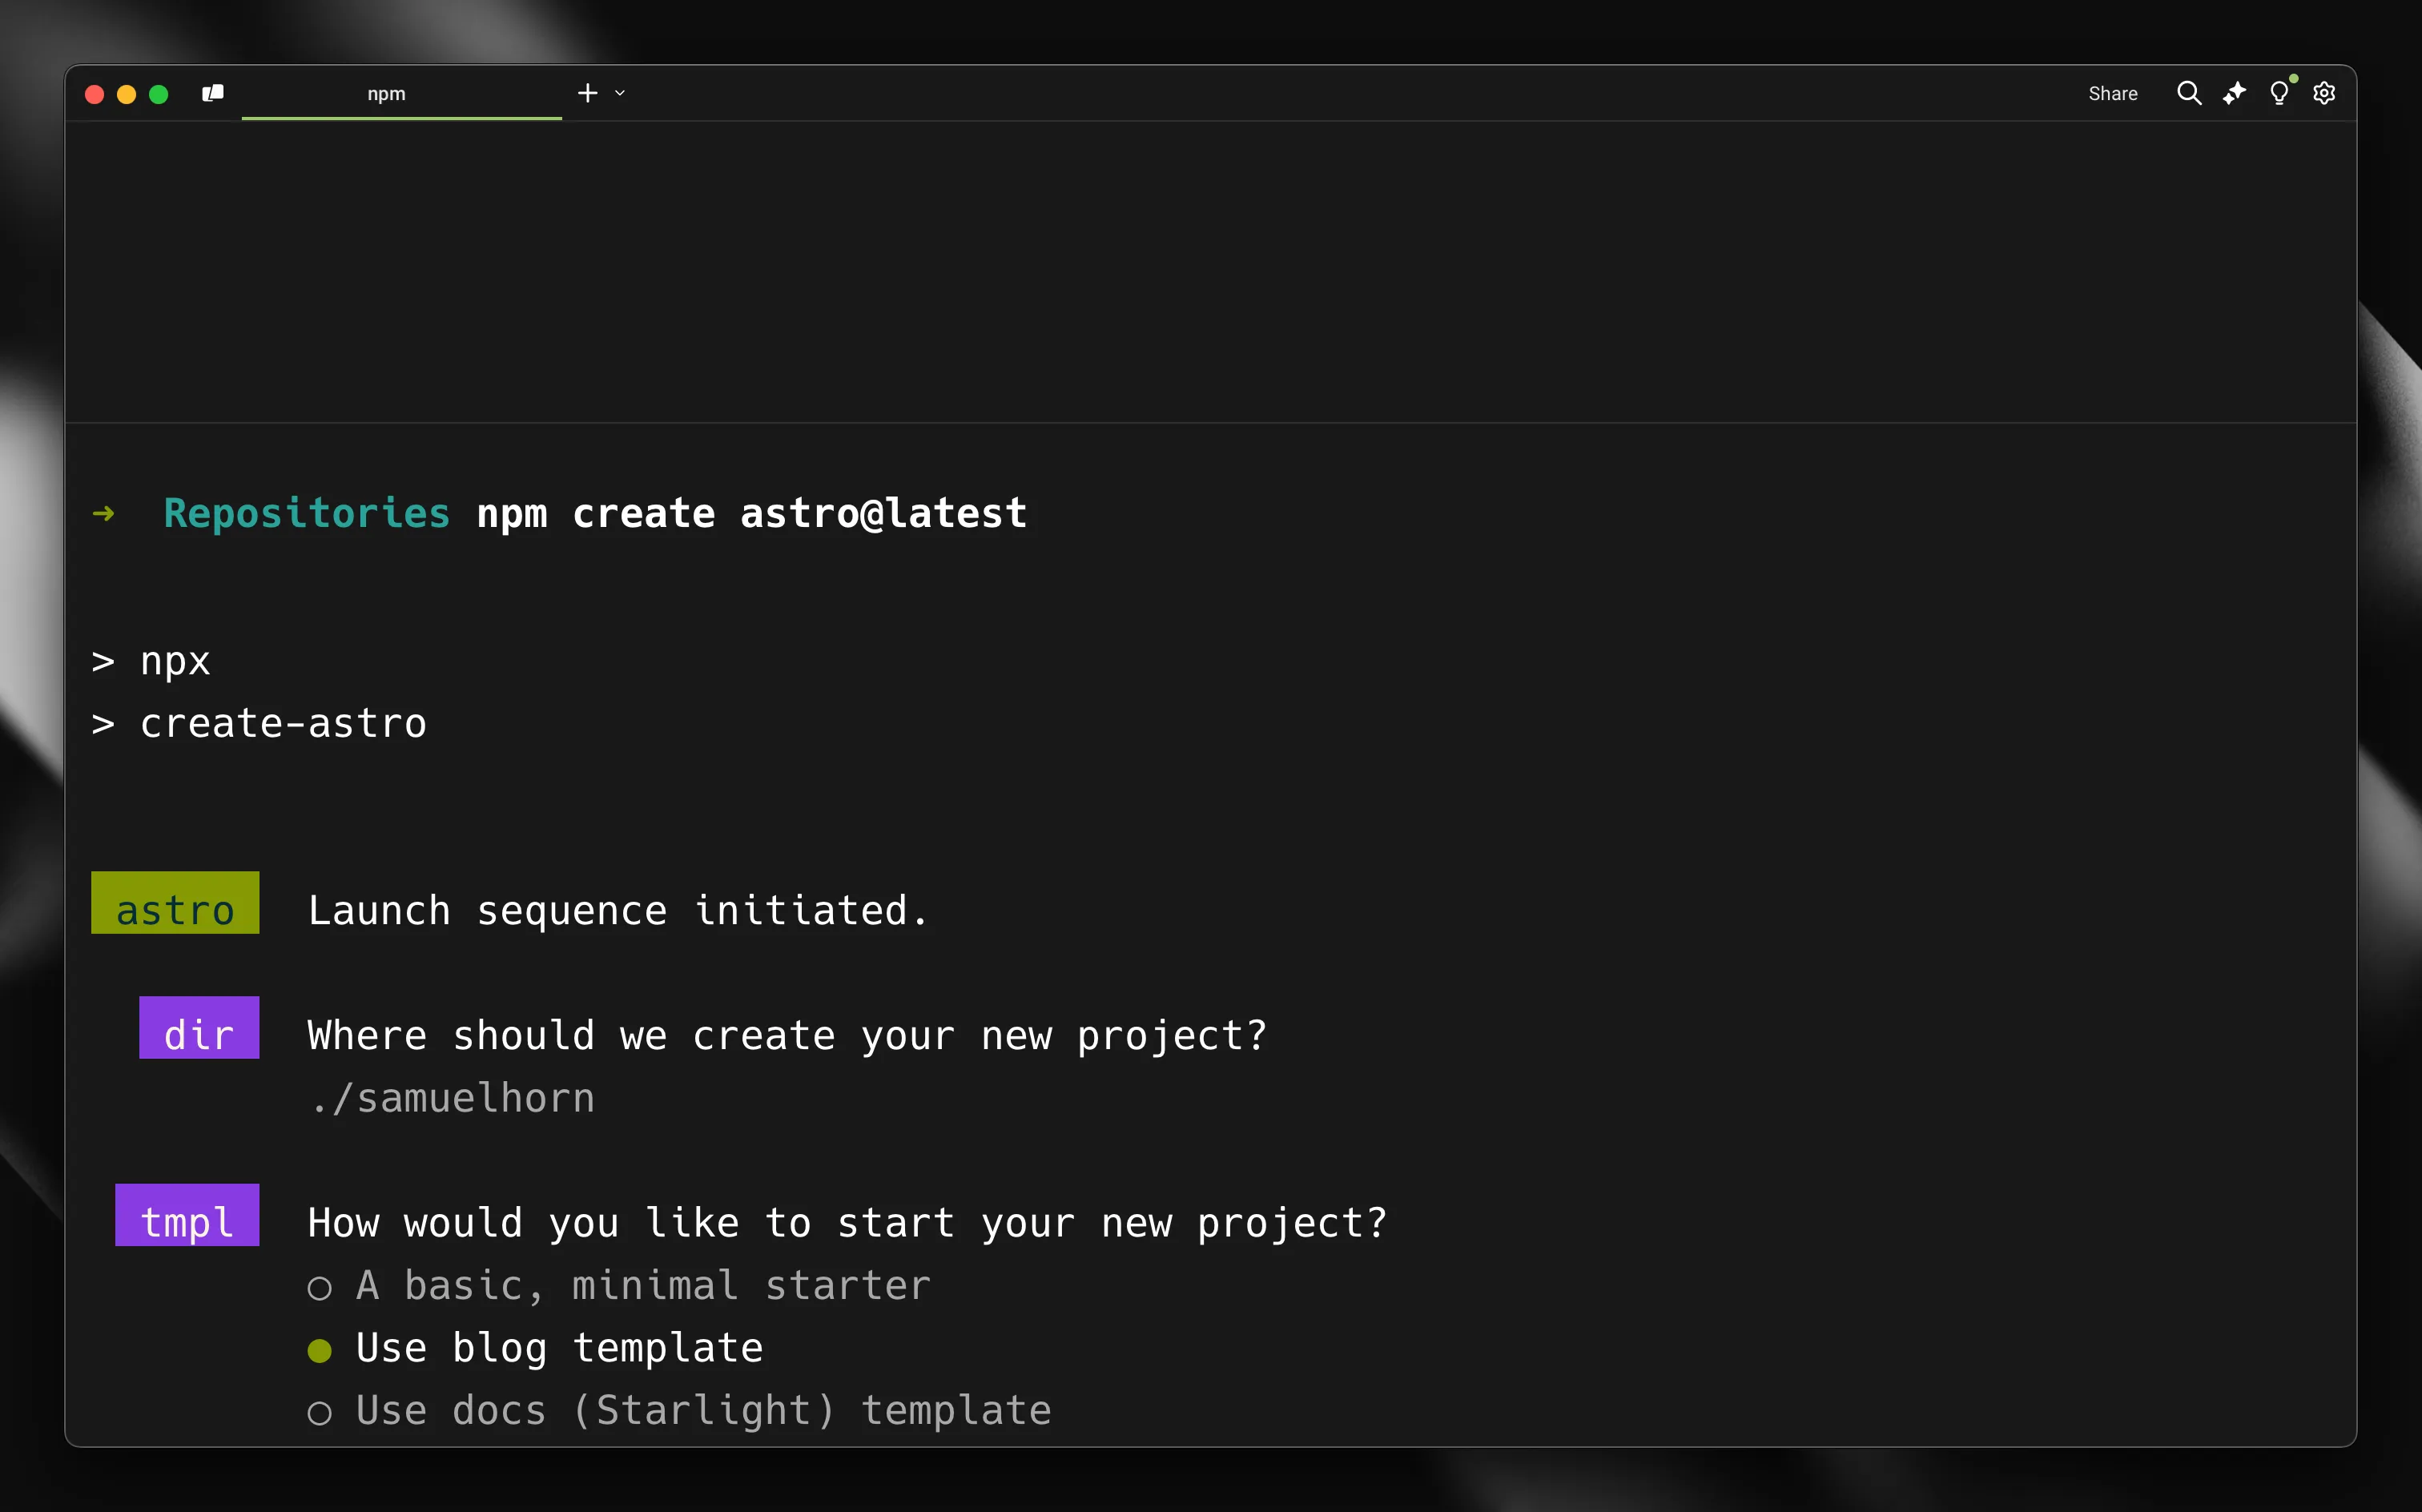The height and width of the screenshot is (1512, 2422).
Task: Click the green prompt arrow icon
Action: pyautogui.click(x=103, y=514)
